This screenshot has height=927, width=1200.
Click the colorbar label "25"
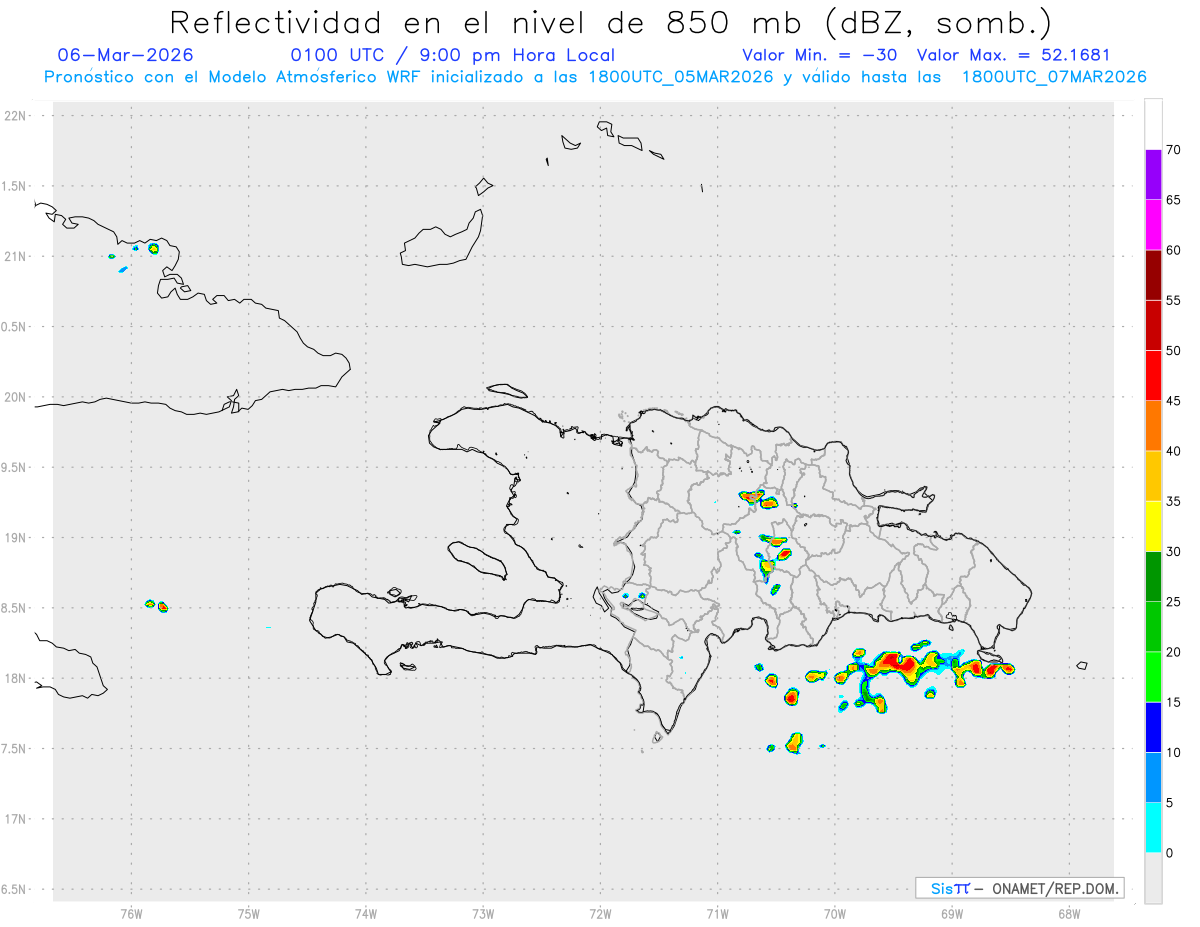tap(1174, 602)
